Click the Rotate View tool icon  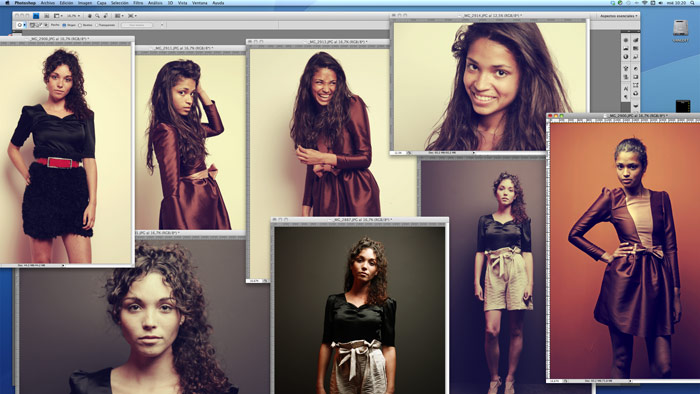(x=105, y=16)
